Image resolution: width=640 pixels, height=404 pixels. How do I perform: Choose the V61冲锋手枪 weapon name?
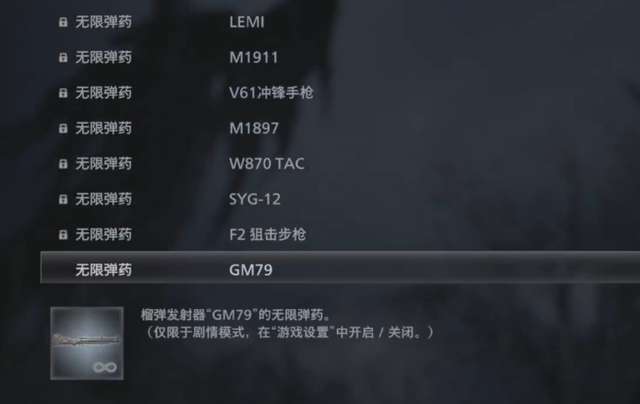click(x=271, y=93)
